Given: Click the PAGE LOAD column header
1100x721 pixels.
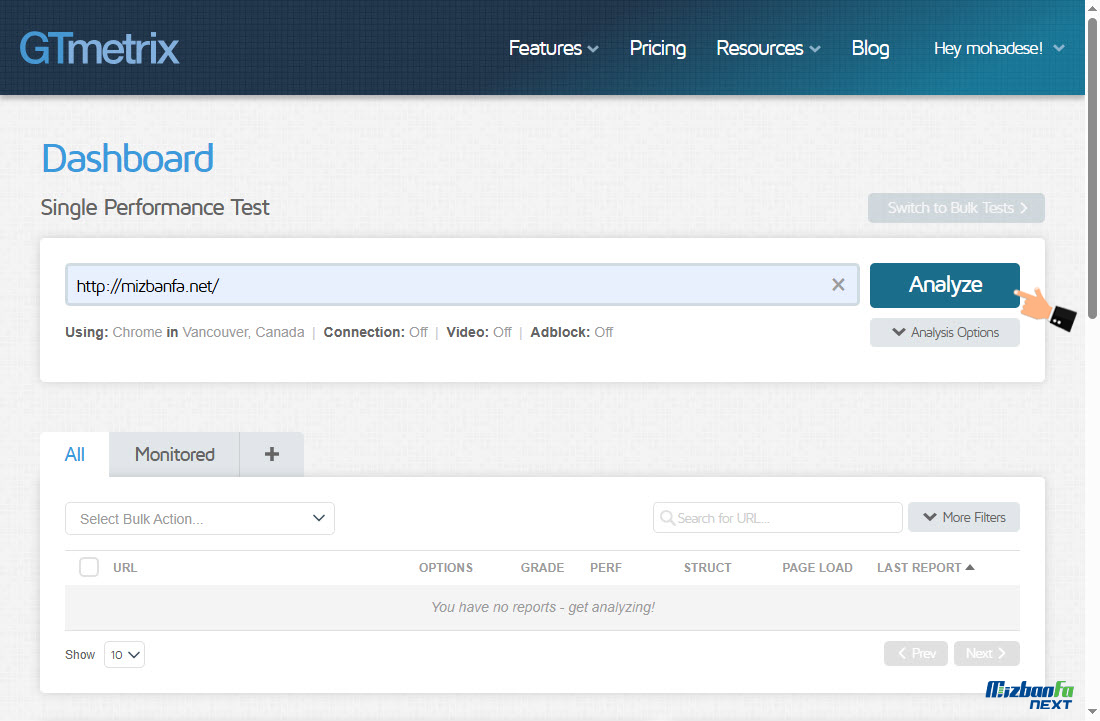Looking at the screenshot, I should 817,567.
